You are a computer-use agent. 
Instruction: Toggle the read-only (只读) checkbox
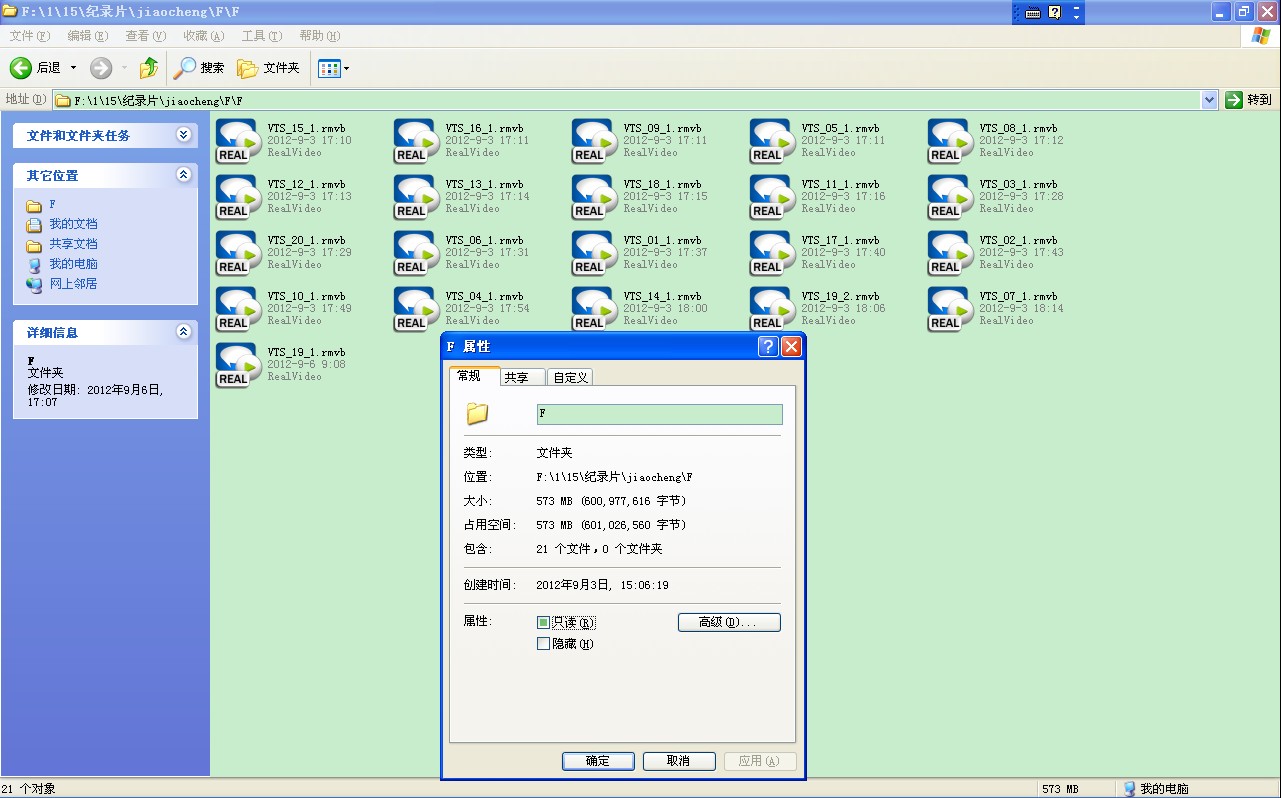pyautogui.click(x=544, y=622)
